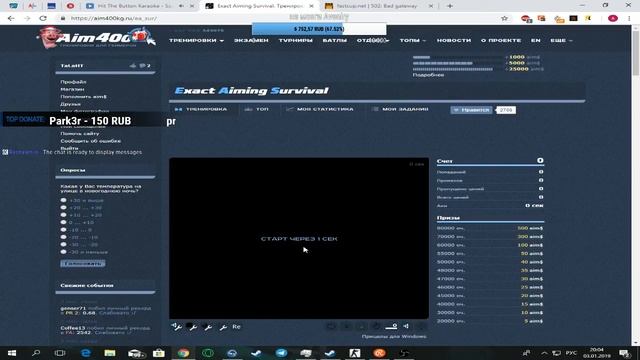Launch Microsoft Edge from the taskbar
Screen dimensions: 640x360
85,353
